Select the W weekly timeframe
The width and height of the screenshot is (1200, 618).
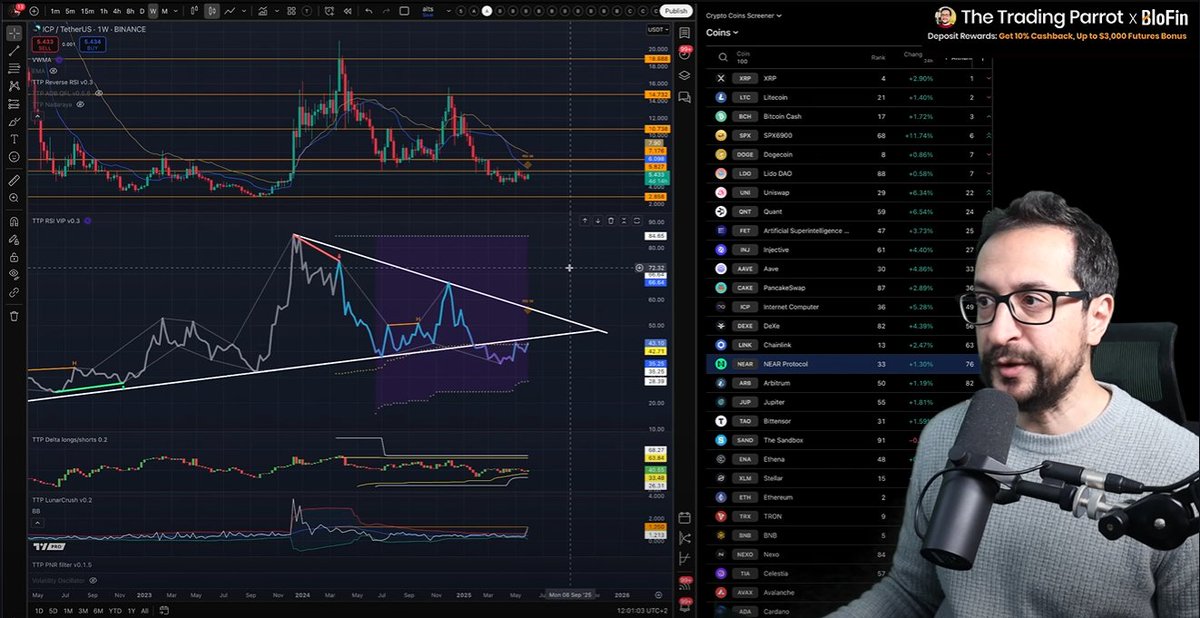pyautogui.click(x=153, y=11)
